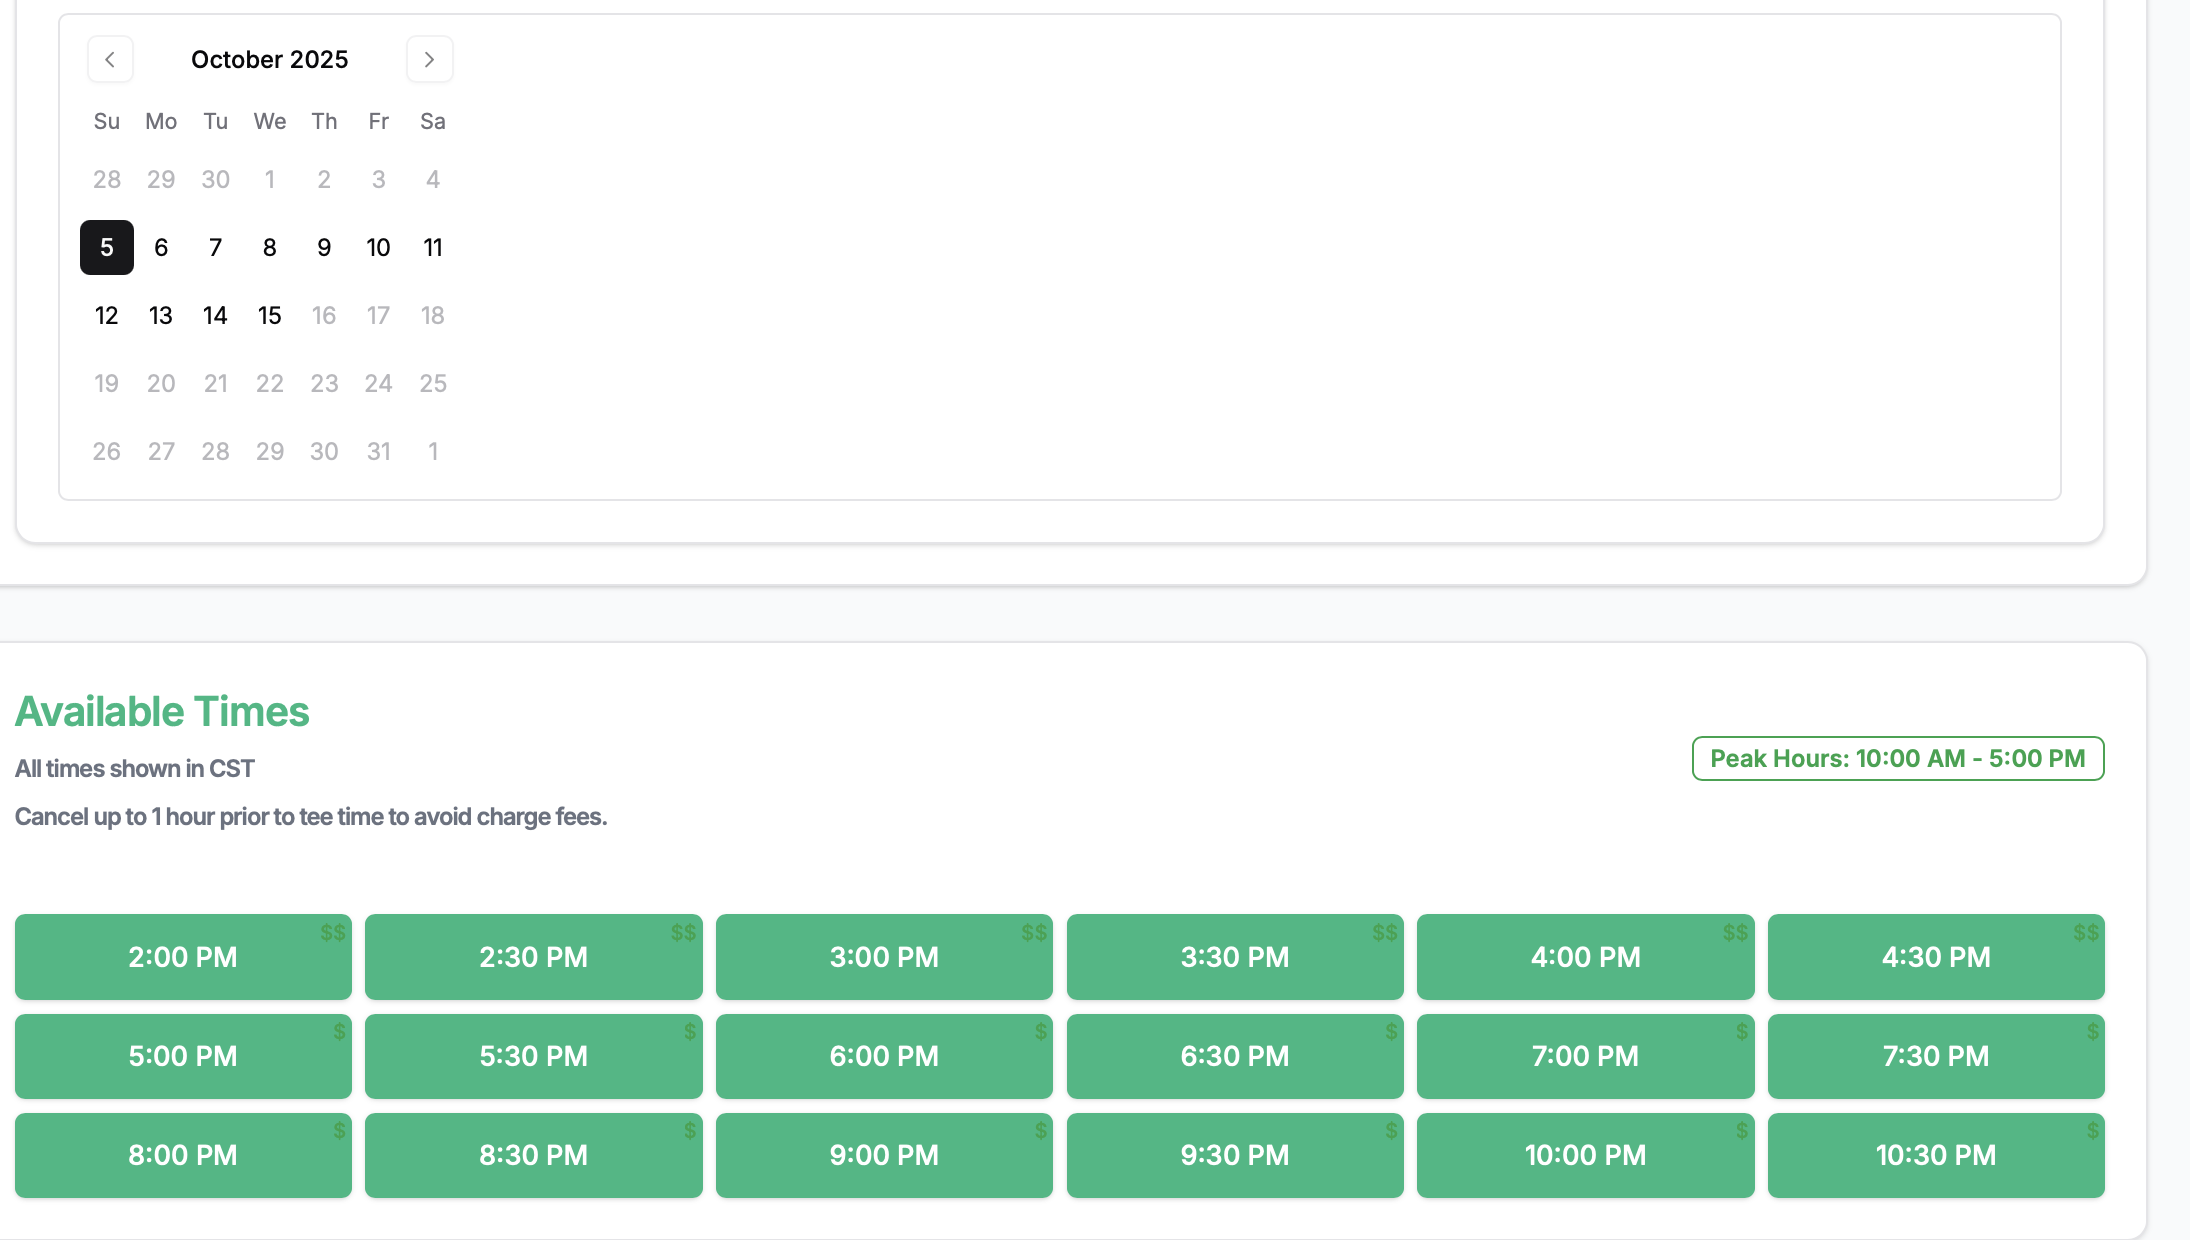The height and width of the screenshot is (1240, 2190).
Task: Book the latest 10:30 PM slot
Action: click(1935, 1155)
